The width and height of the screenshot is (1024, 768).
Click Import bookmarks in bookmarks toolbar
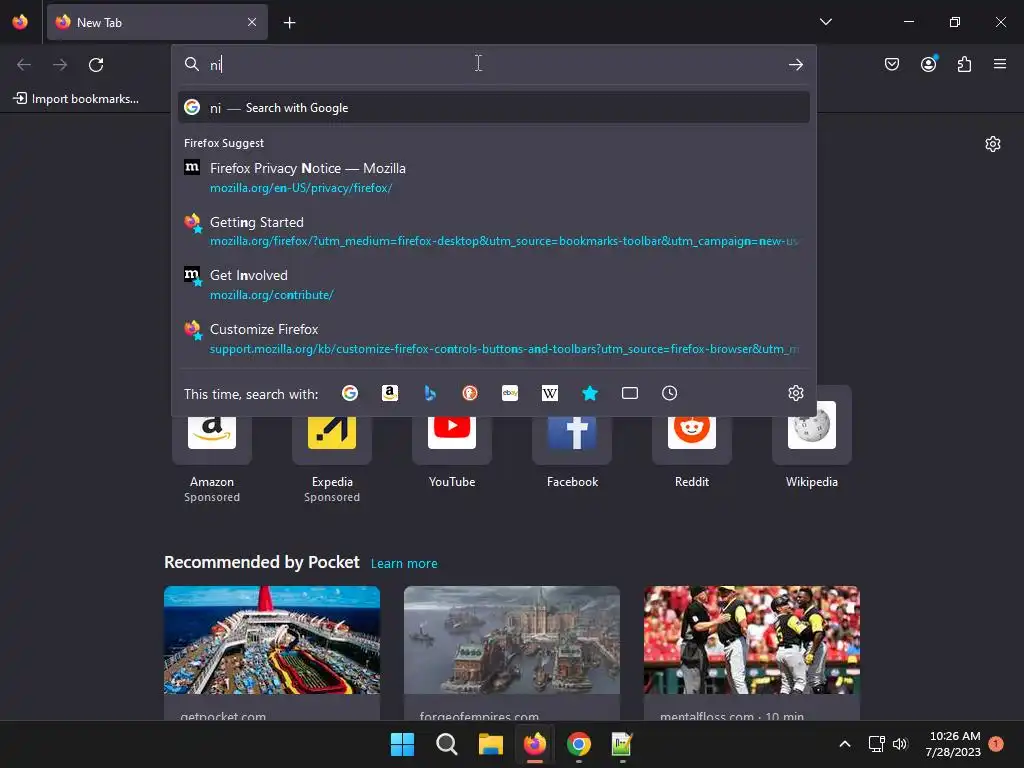tap(76, 99)
